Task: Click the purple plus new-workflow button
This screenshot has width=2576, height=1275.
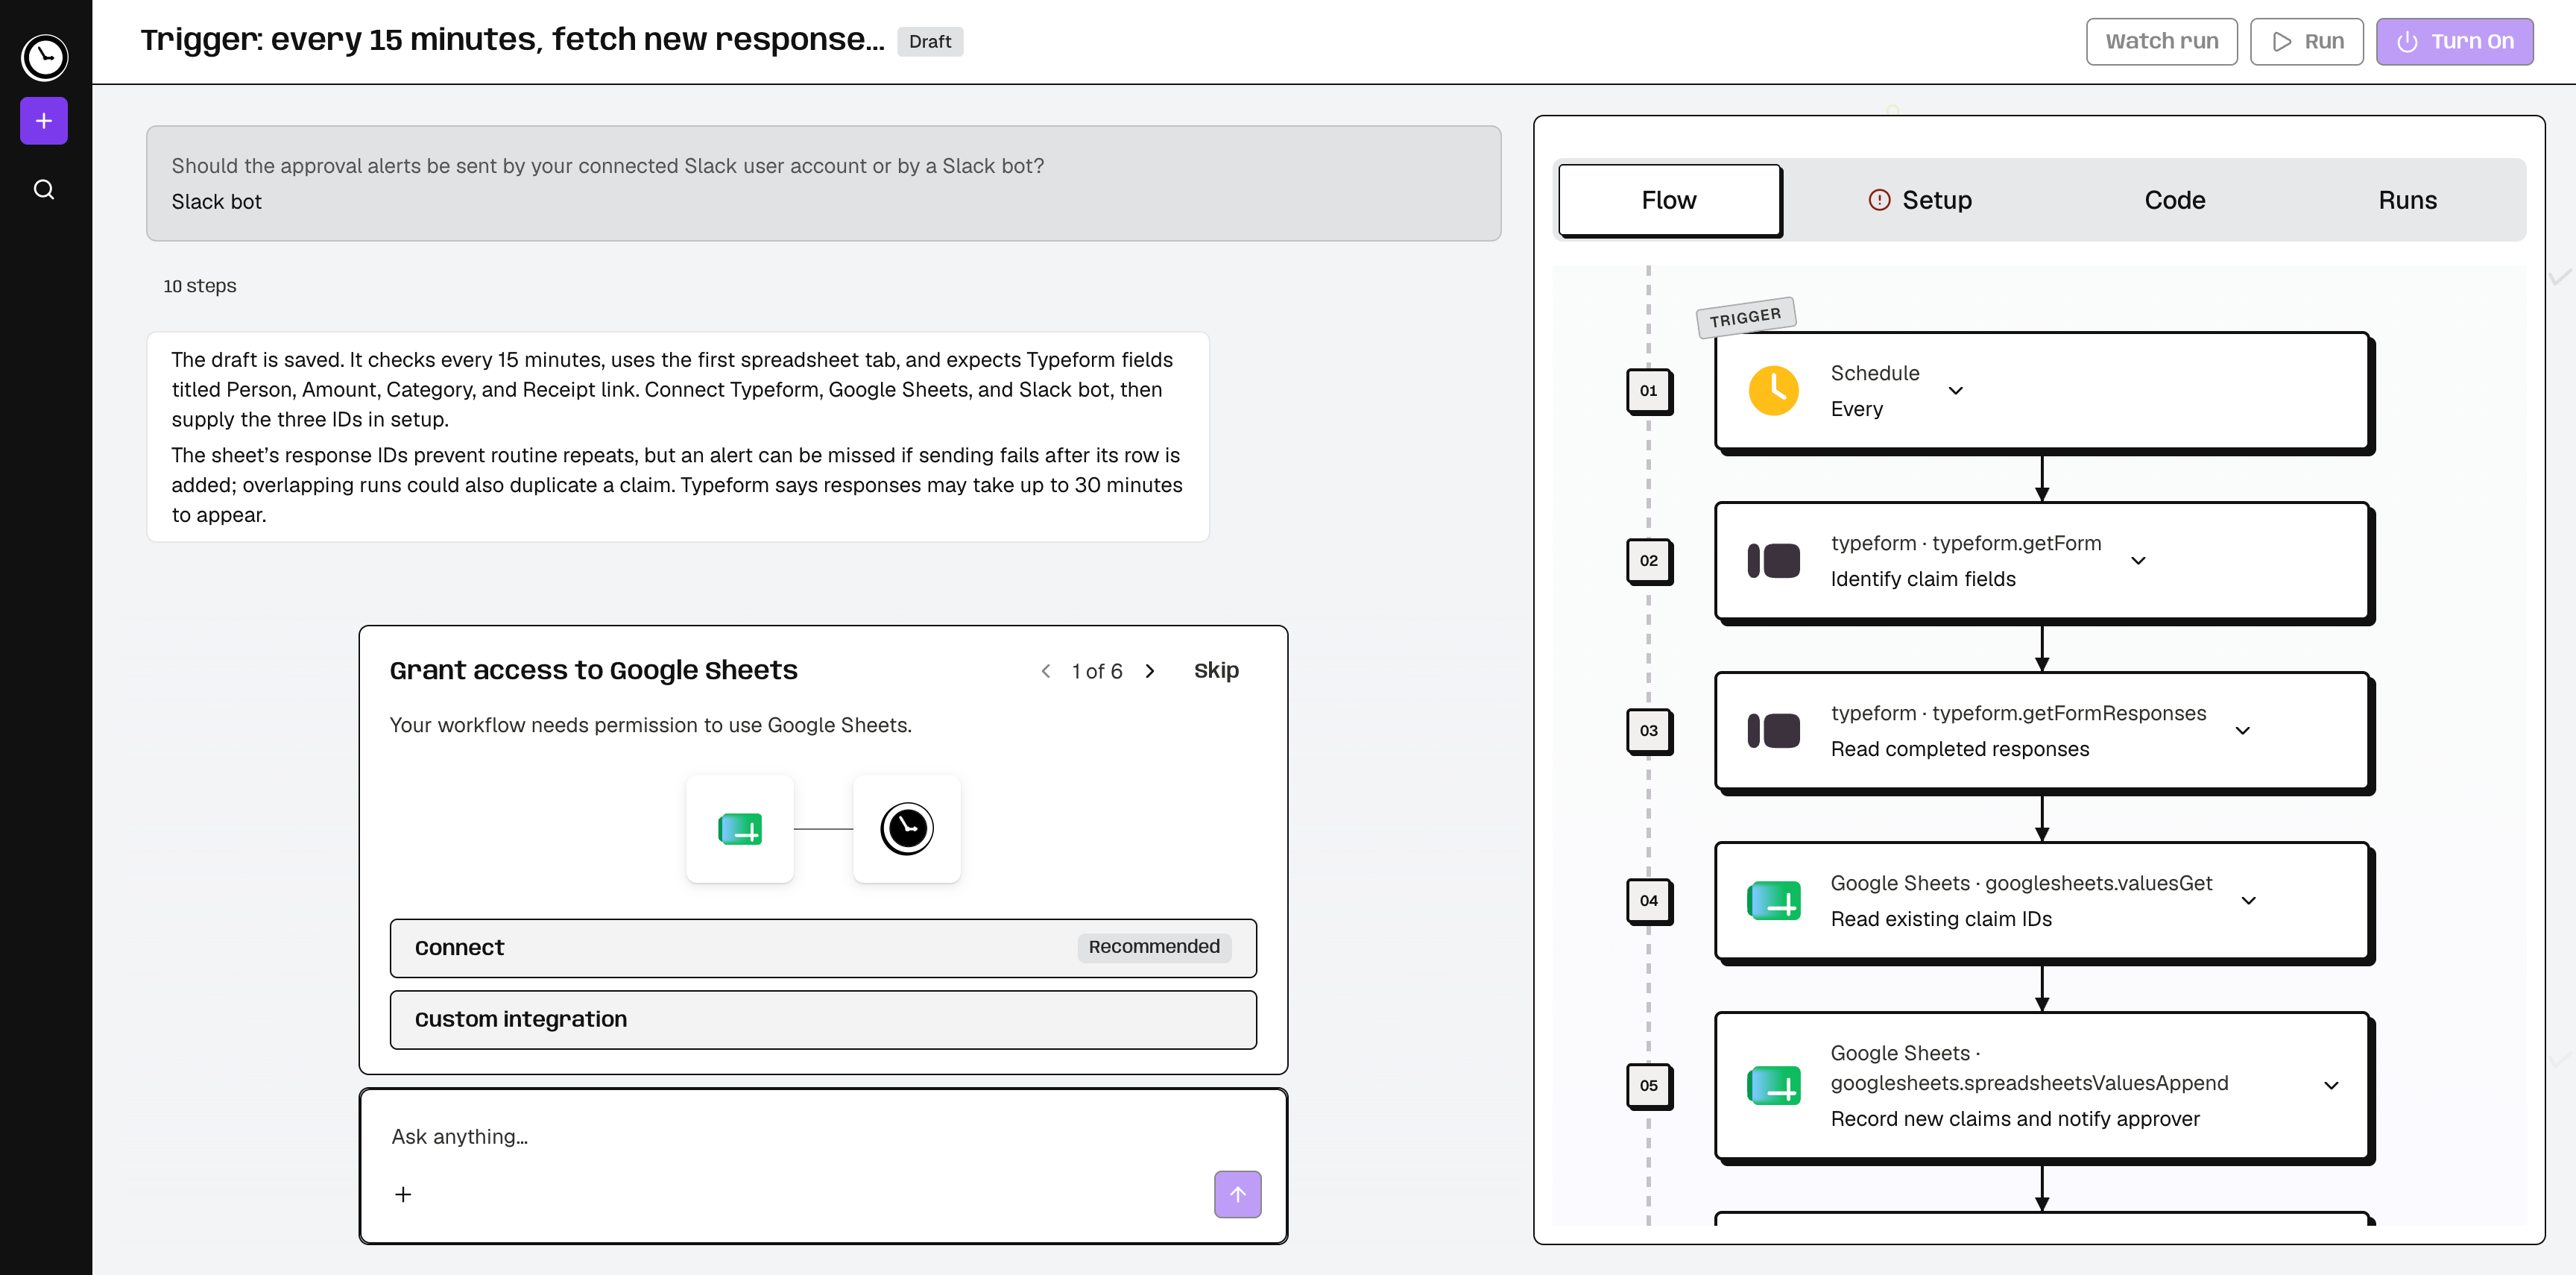Action: point(44,121)
